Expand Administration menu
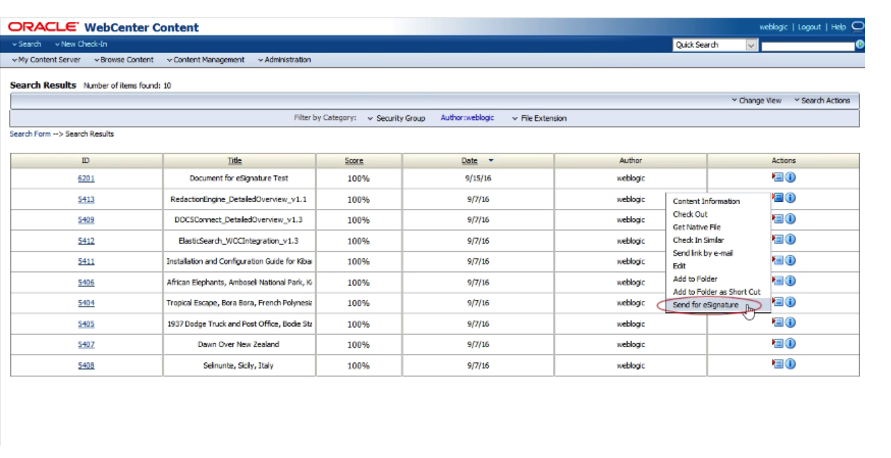Screen dimensions: 891x458 click(284, 60)
